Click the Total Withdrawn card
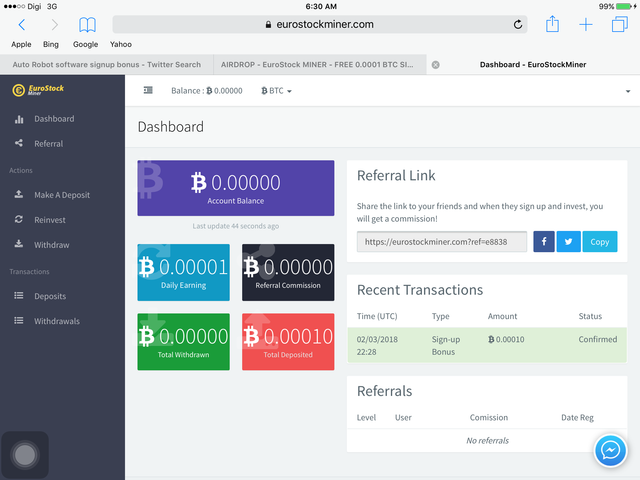Screen dimensions: 640x480 pos(183,342)
